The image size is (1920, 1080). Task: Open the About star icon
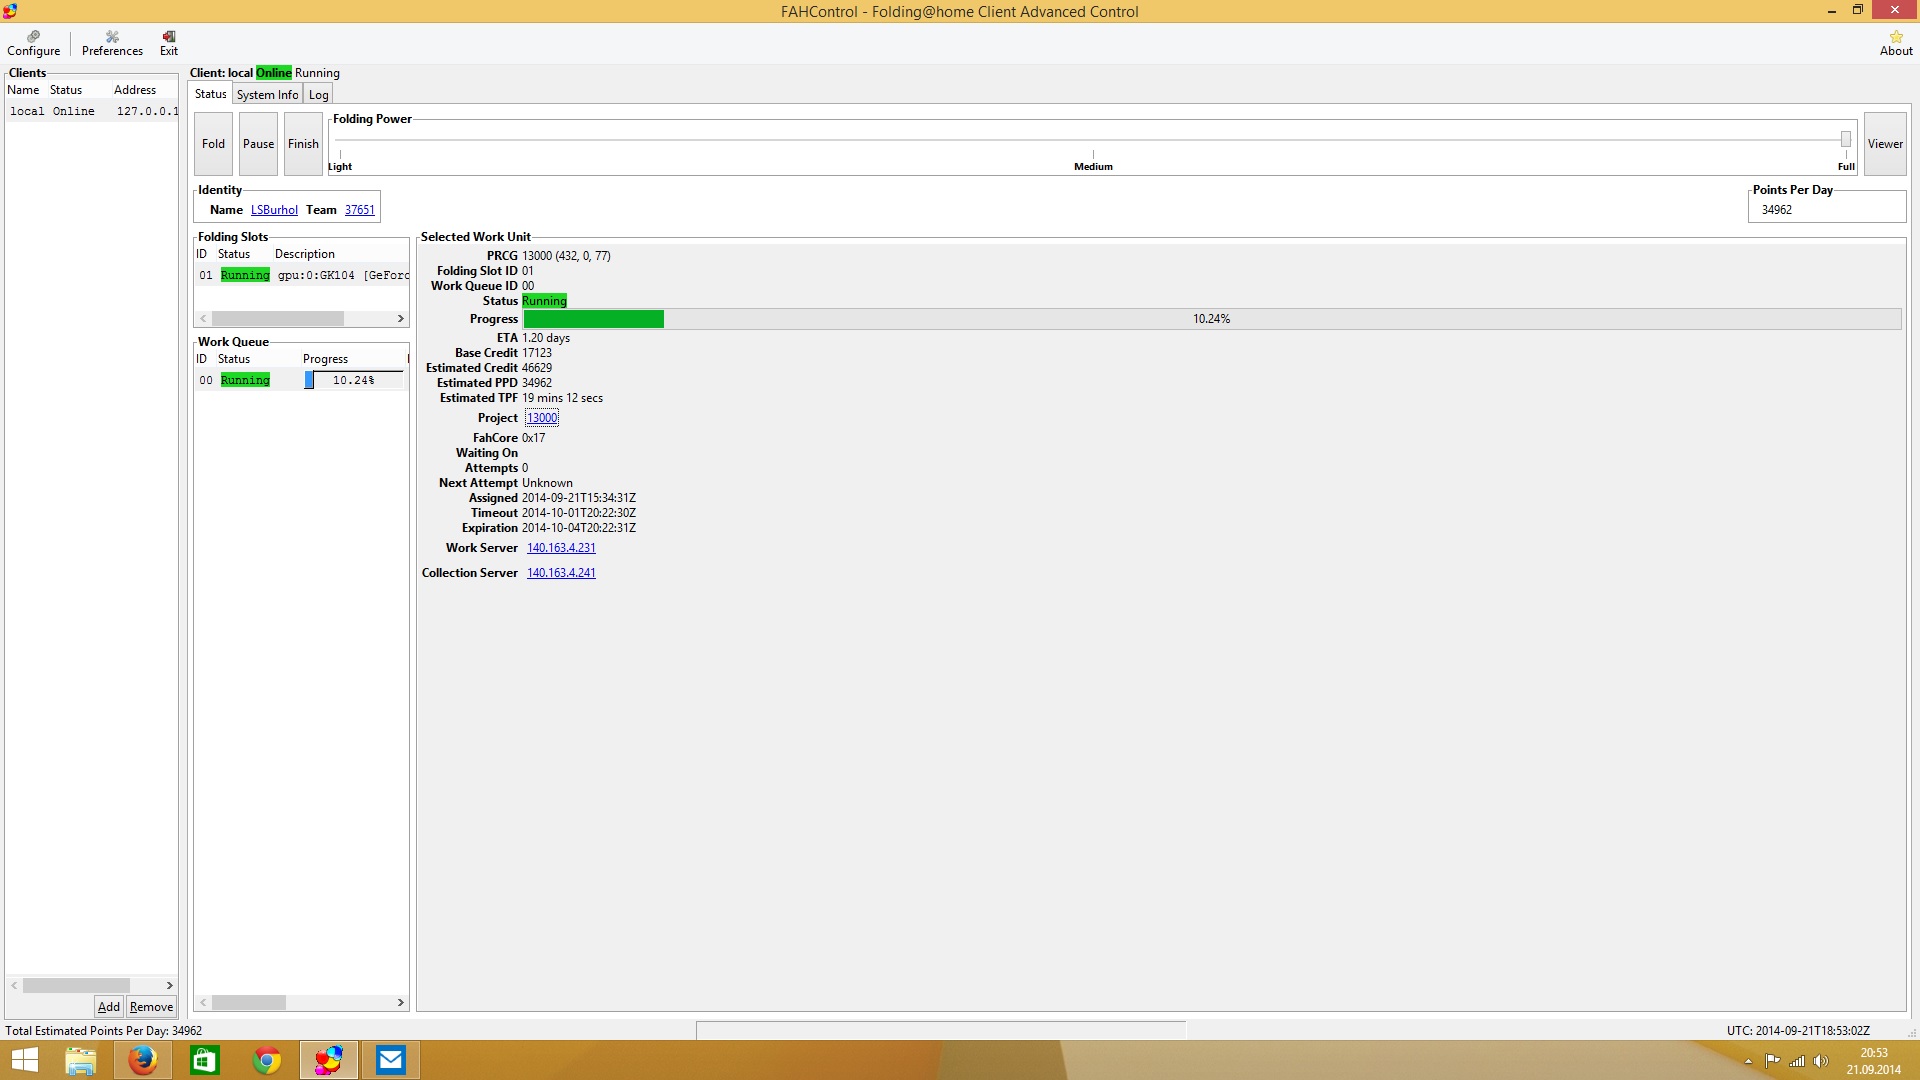pos(1895,44)
